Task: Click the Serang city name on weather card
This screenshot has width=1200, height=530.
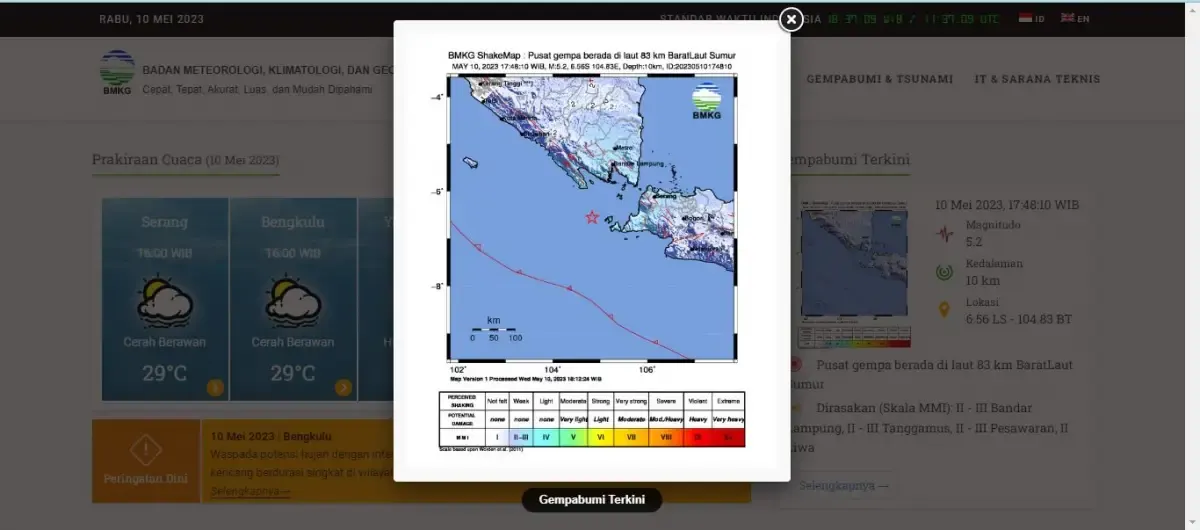Action: 165,222
